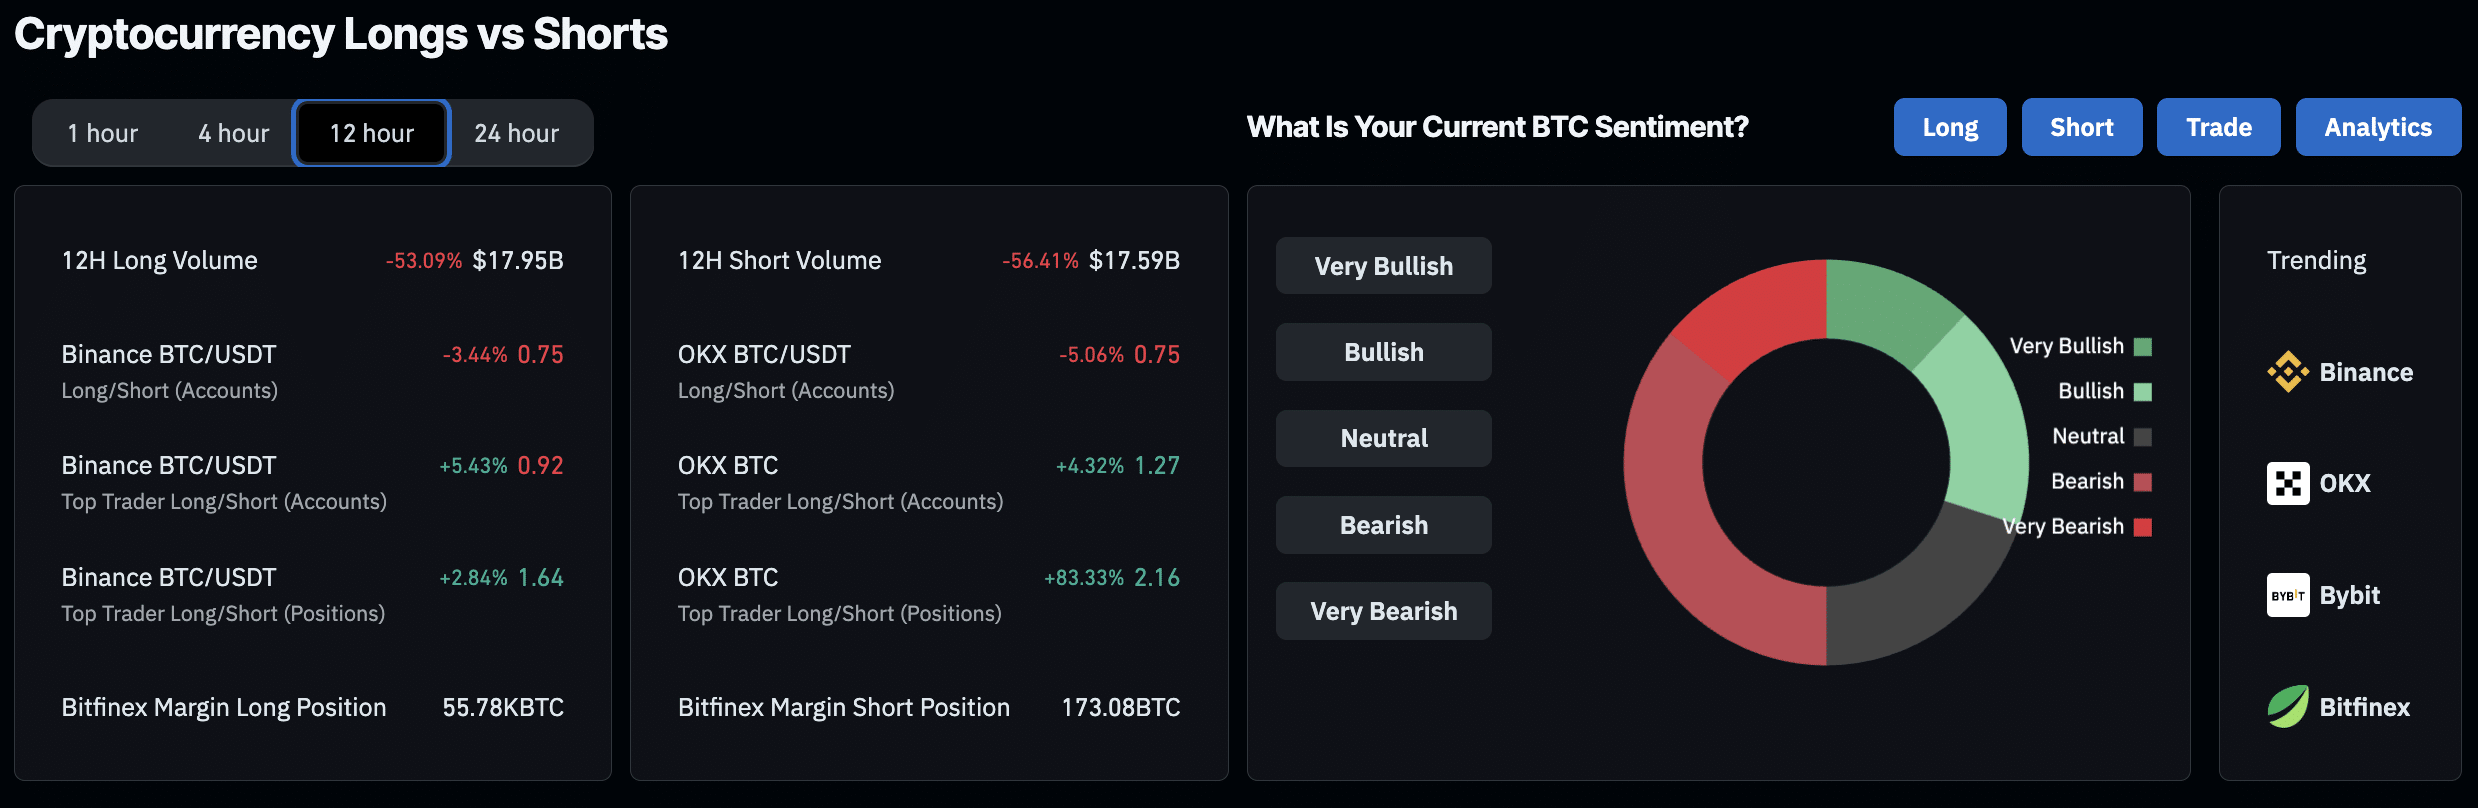Click the Binance logo icon in Trending

coord(2287,372)
